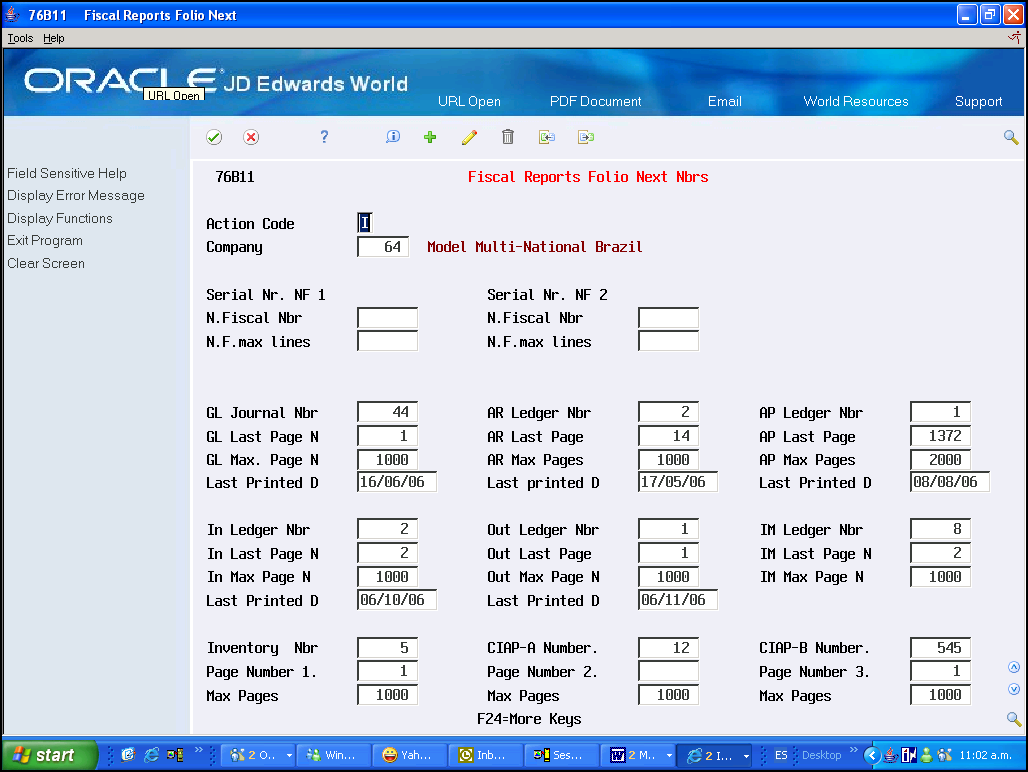
Task: Click the pencil change icon
Action: 469,137
